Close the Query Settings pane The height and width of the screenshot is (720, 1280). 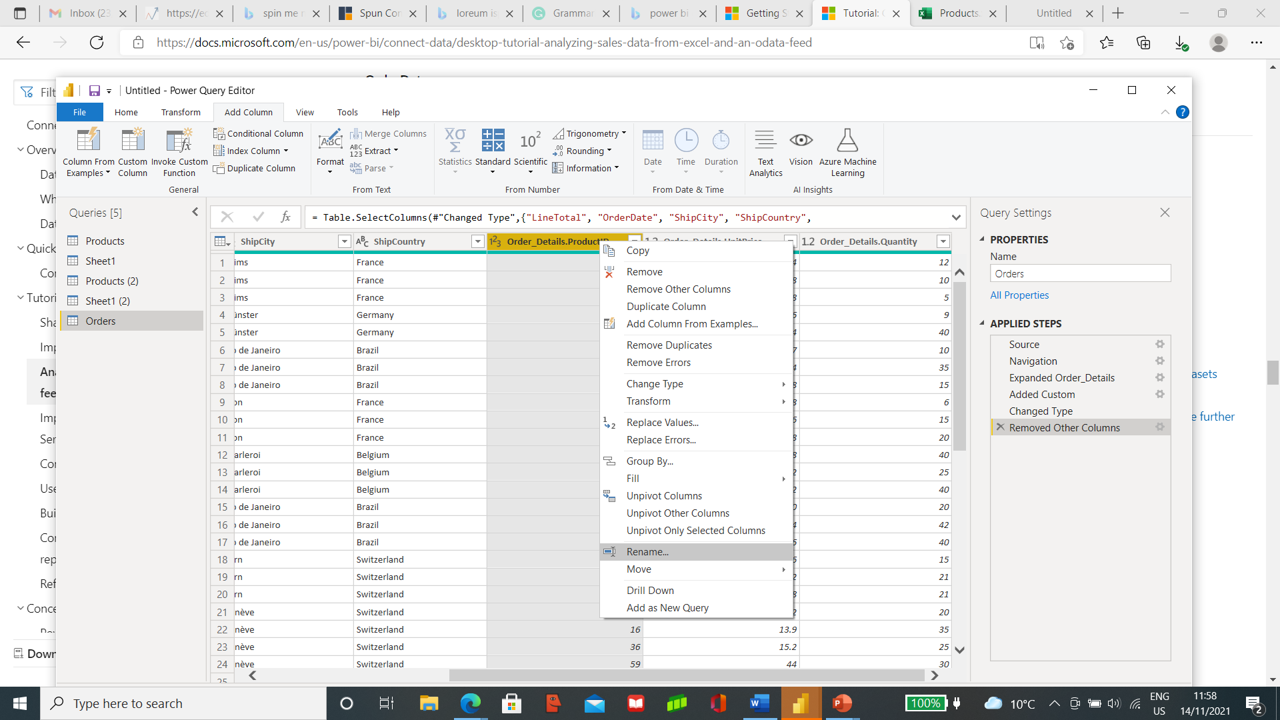tap(1164, 212)
